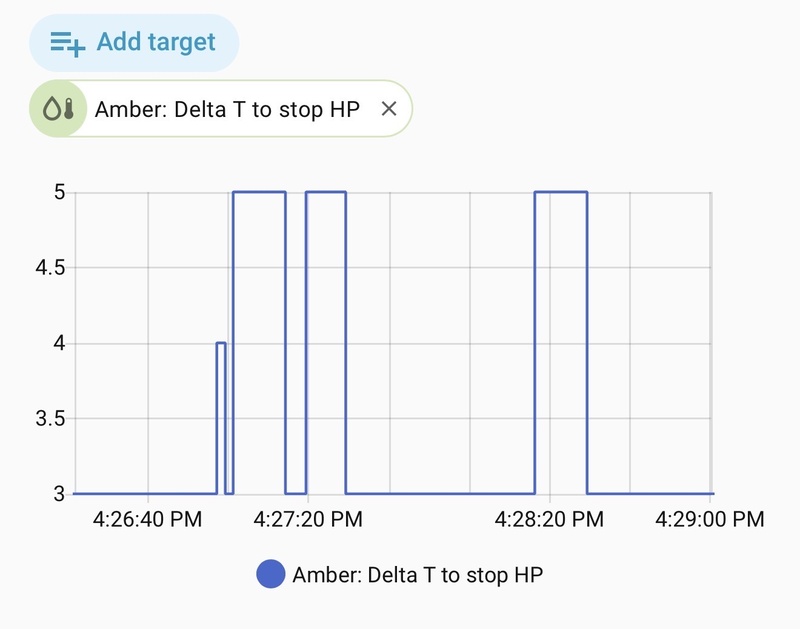Click the y-axis label 3.5
Image resolution: width=800 pixels, height=629 pixels.
49,418
